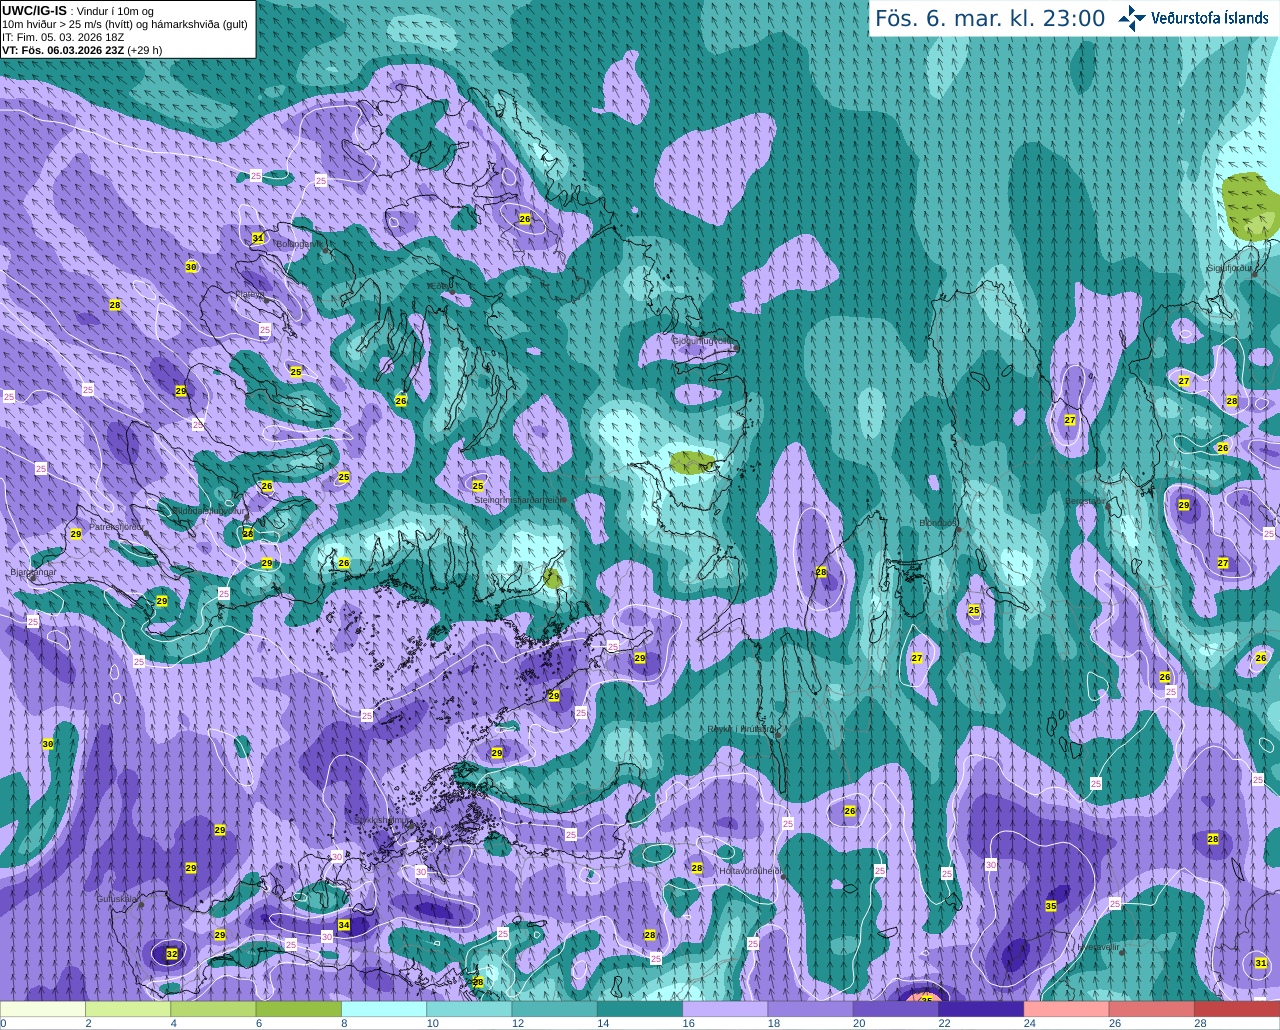1280x1030 pixels.
Task: Click the Gjögurflugvöllur station label
Action: 703,341
